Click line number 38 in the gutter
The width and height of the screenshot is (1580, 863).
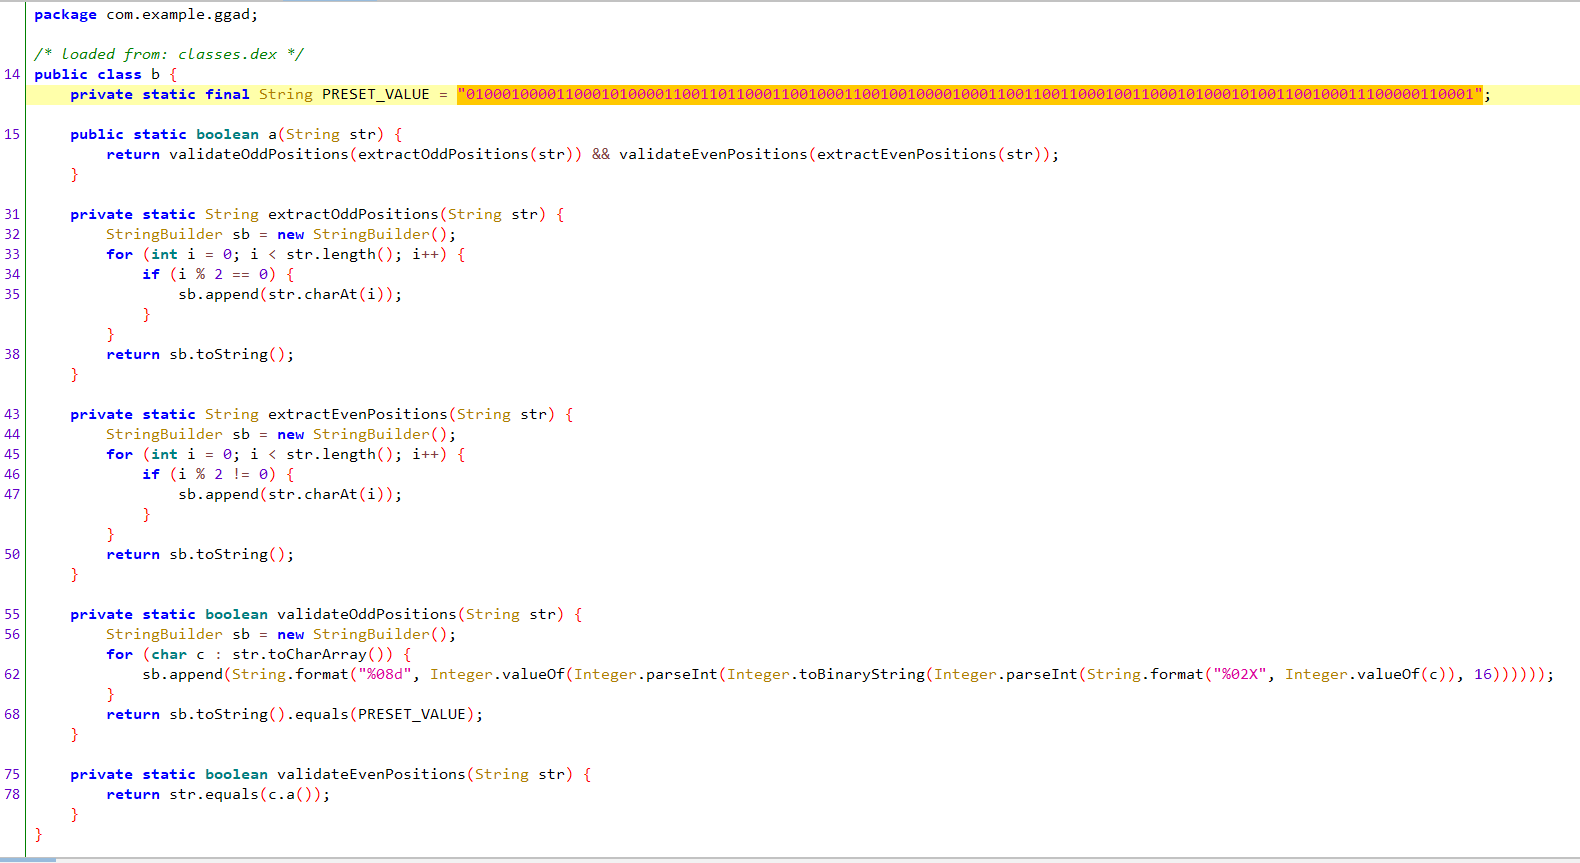click(x=12, y=355)
